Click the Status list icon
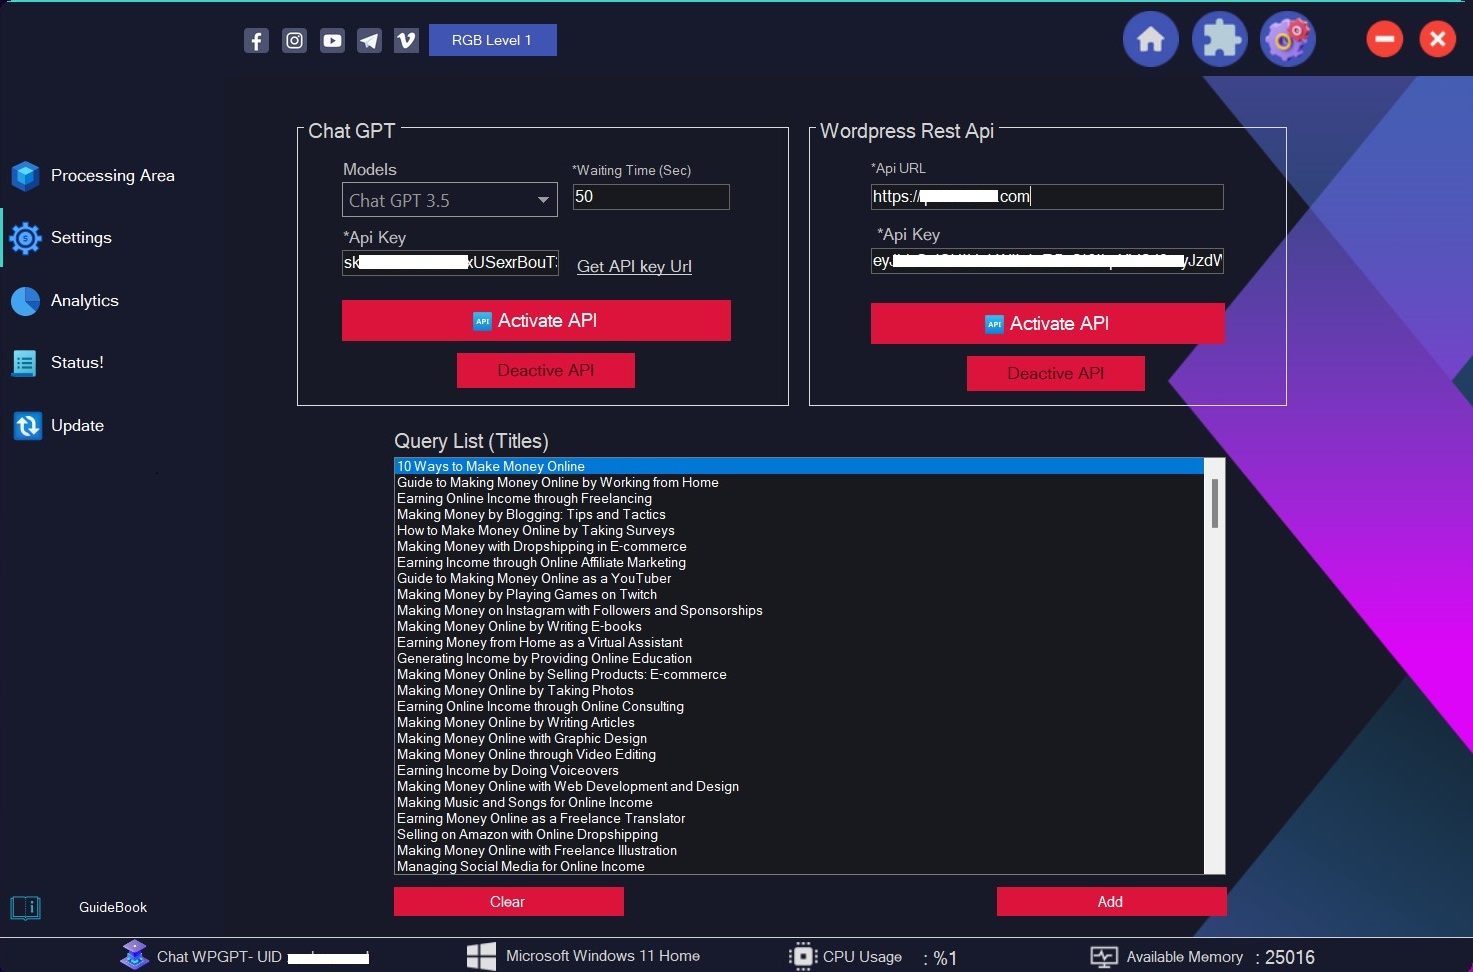 (24, 363)
